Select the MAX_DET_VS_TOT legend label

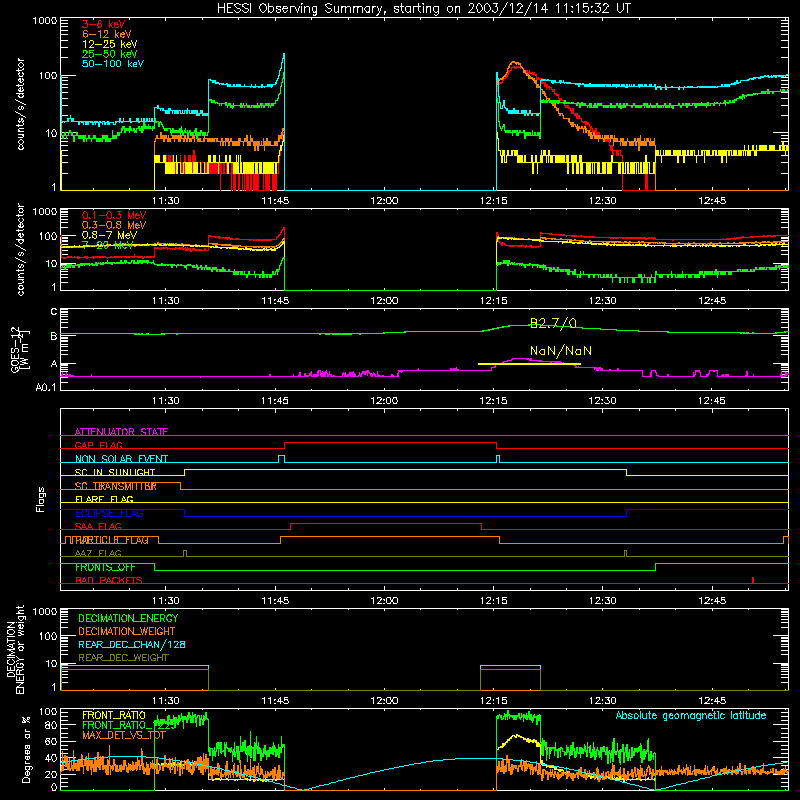123,736
